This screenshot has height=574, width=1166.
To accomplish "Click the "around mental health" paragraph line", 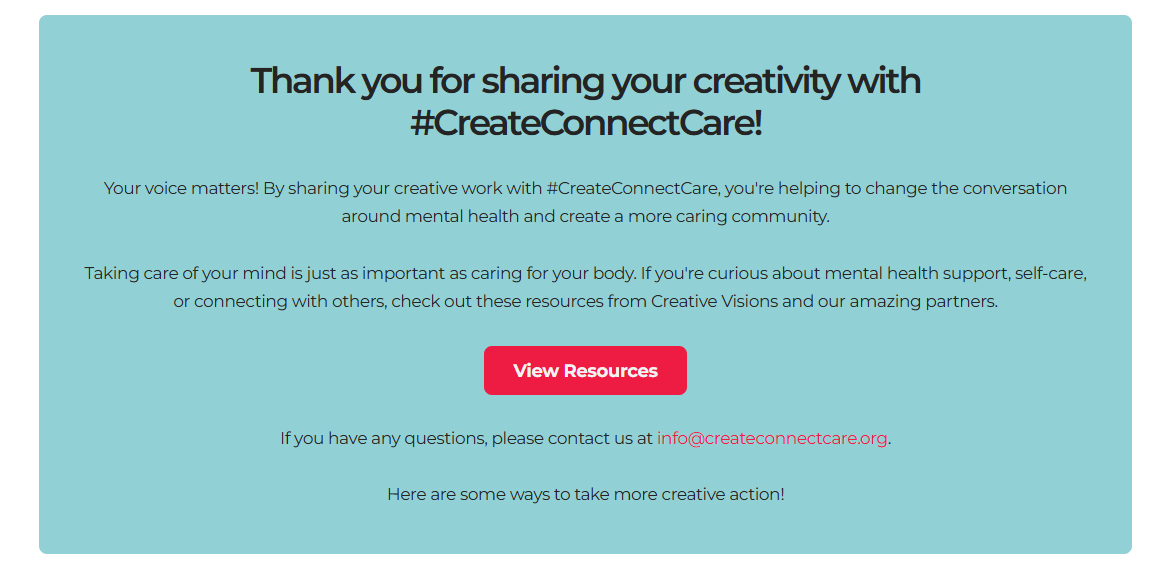I will 585,216.
